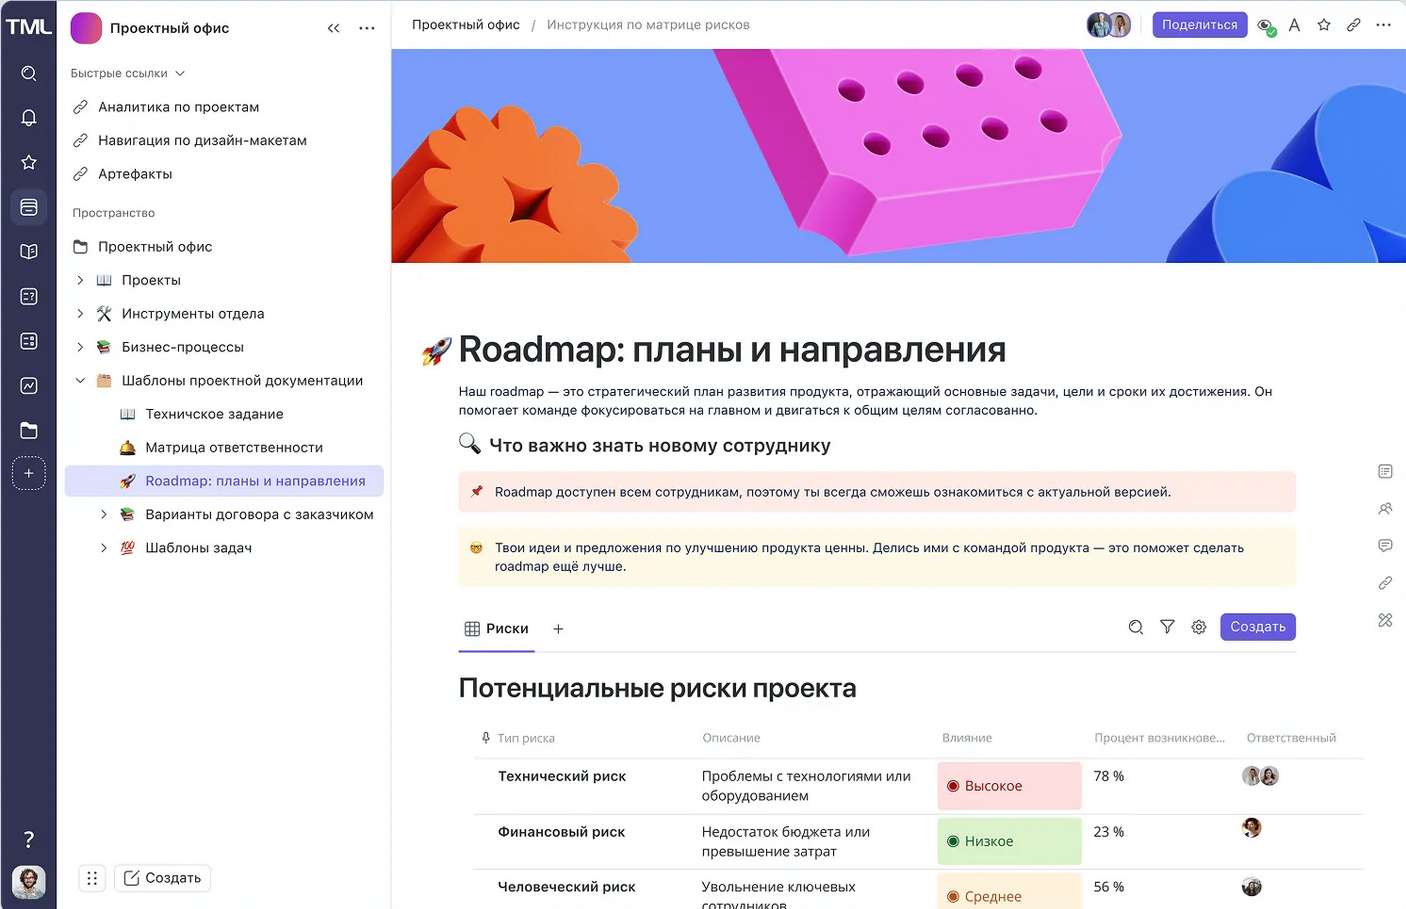The width and height of the screenshot is (1406, 909).
Task: Search within the risks table
Action: coord(1136,627)
